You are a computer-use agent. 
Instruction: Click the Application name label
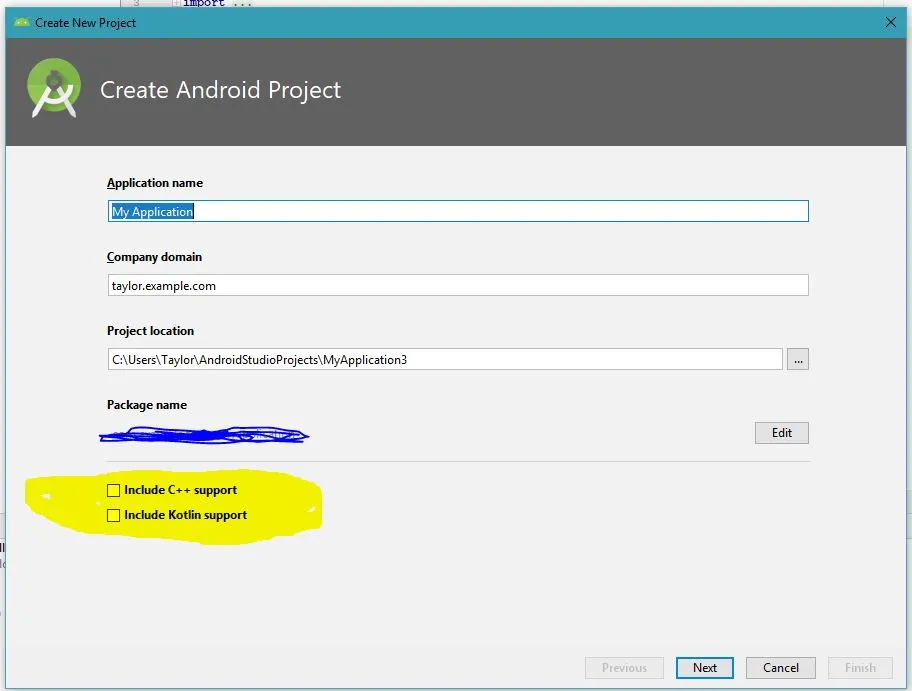coord(155,183)
